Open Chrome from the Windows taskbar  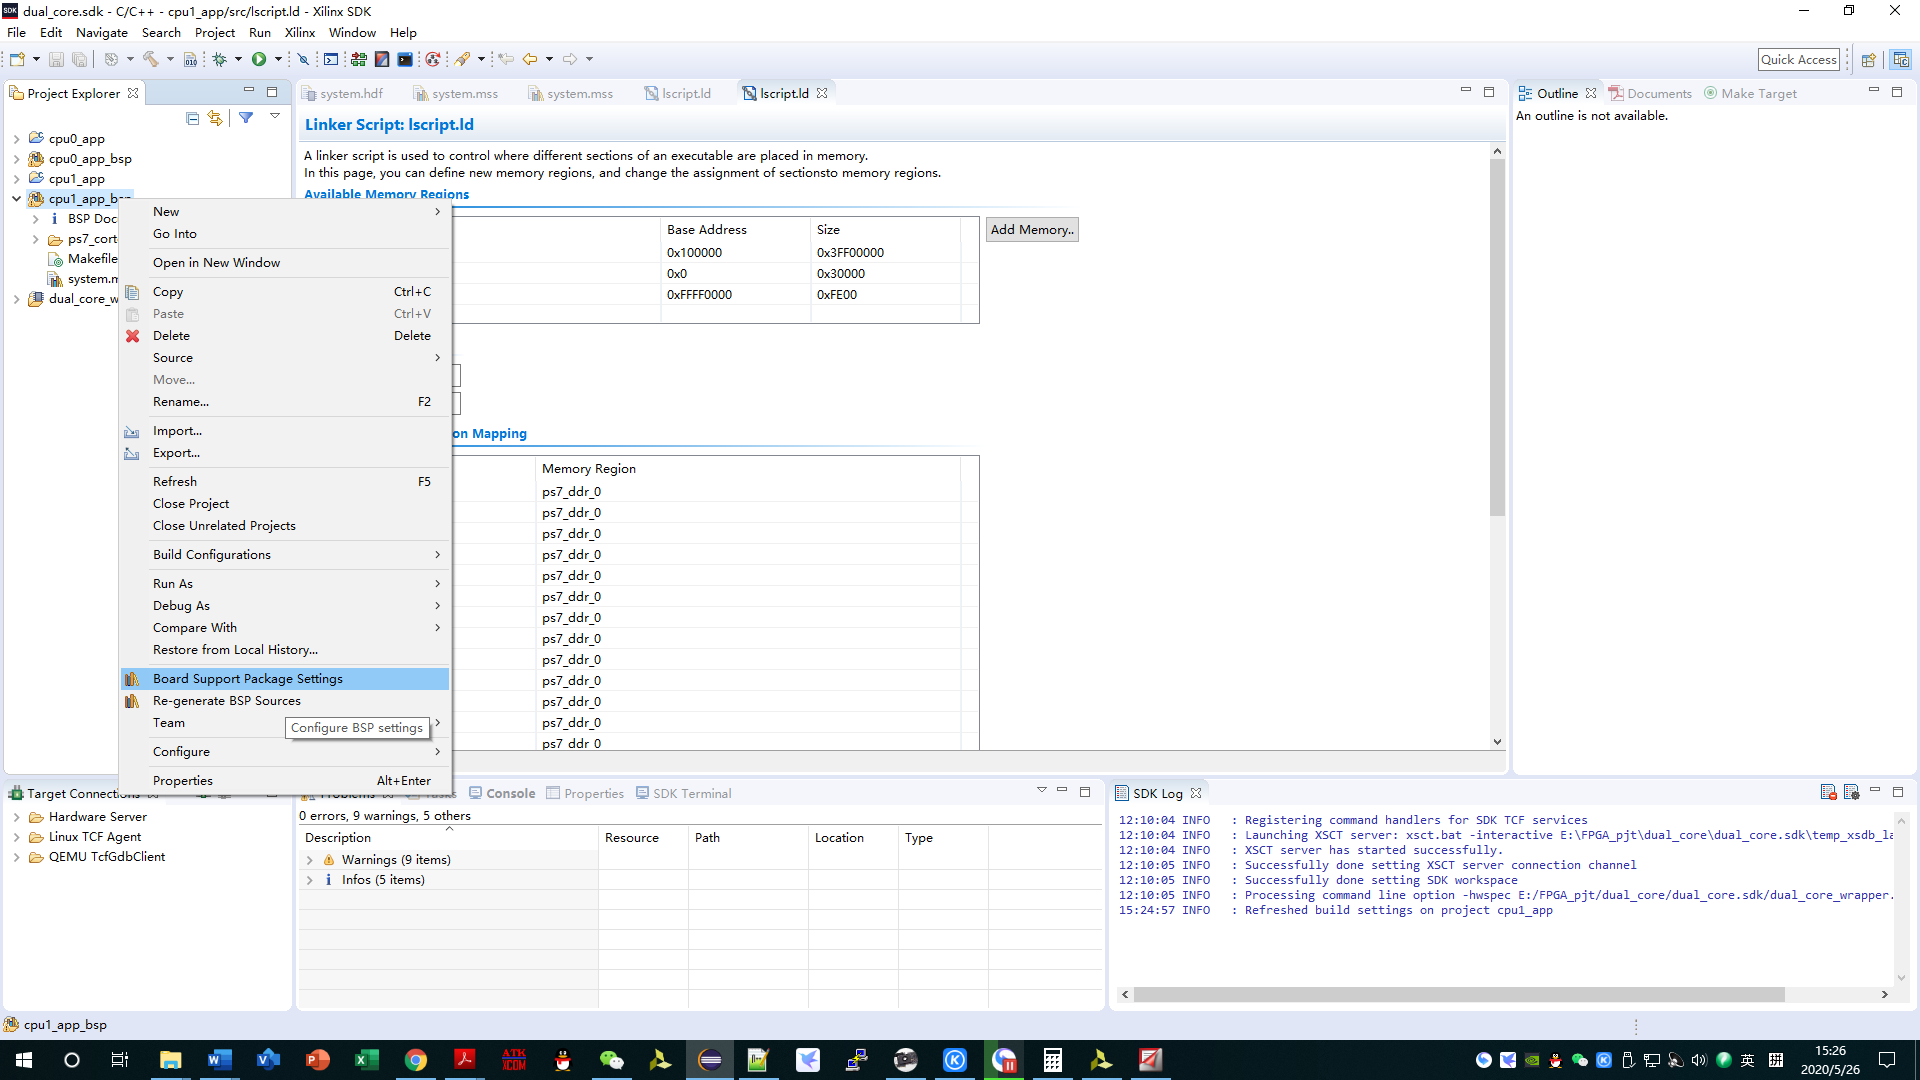(416, 1060)
